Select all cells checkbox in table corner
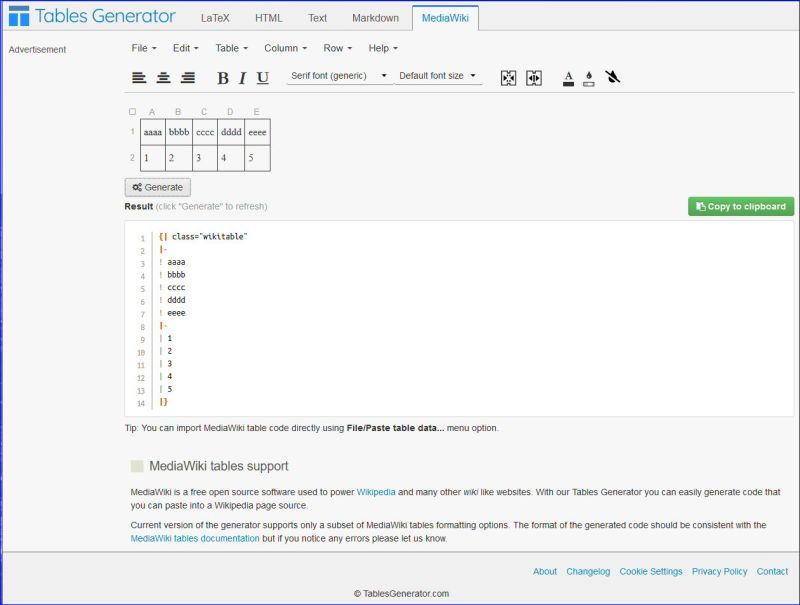 coord(133,111)
